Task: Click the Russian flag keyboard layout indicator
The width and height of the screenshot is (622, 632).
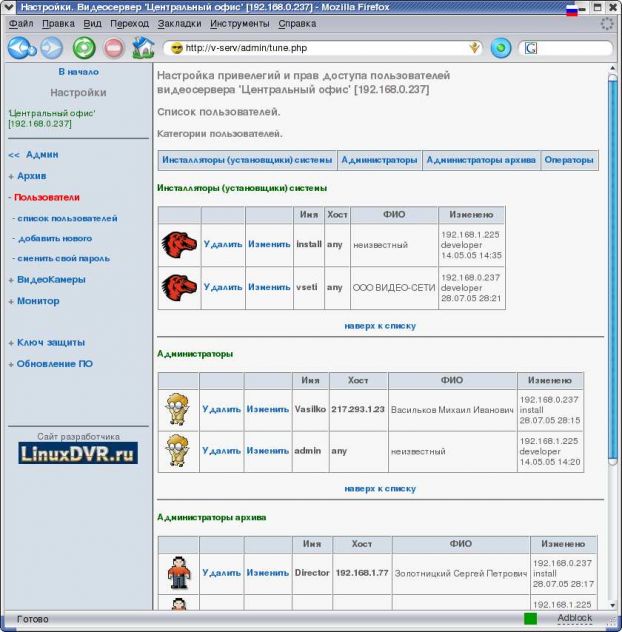Action: pyautogui.click(x=571, y=10)
